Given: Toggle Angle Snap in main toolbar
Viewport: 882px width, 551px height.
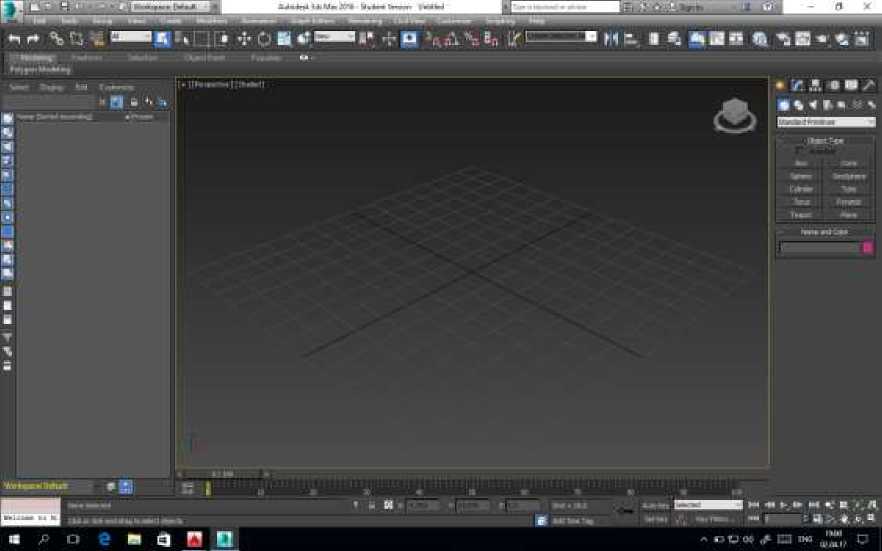Looking at the screenshot, I should pos(452,39).
